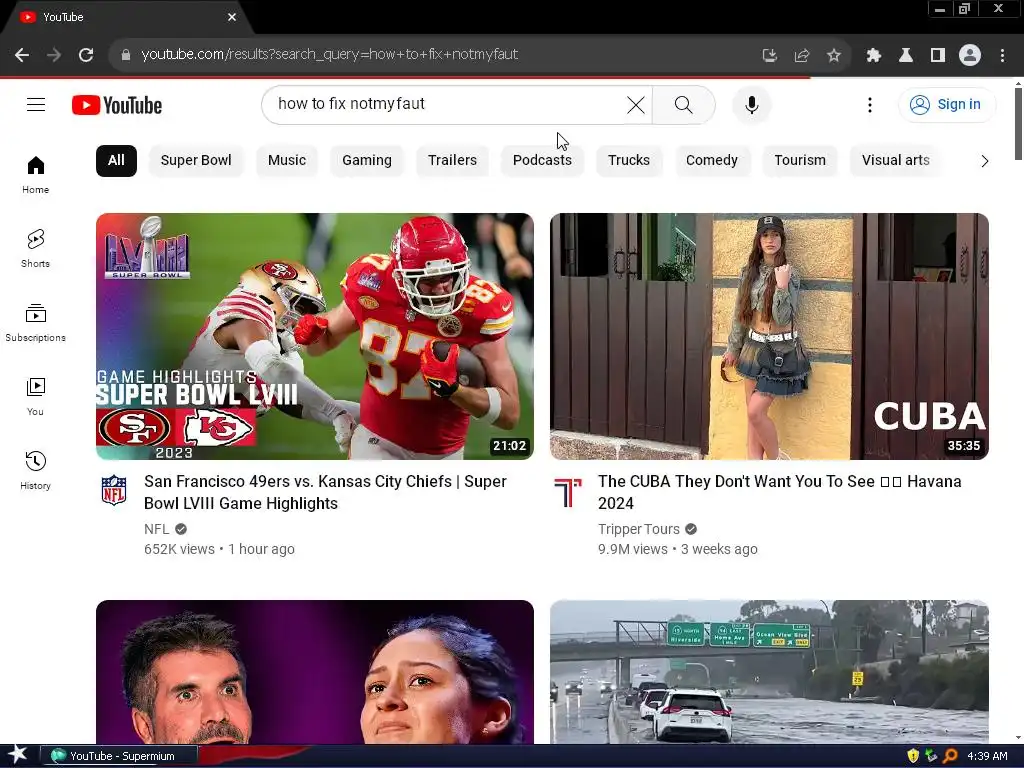Viewport: 1024px width, 768px height.
Task: Reload the page with the refresh icon
Action: click(x=86, y=55)
